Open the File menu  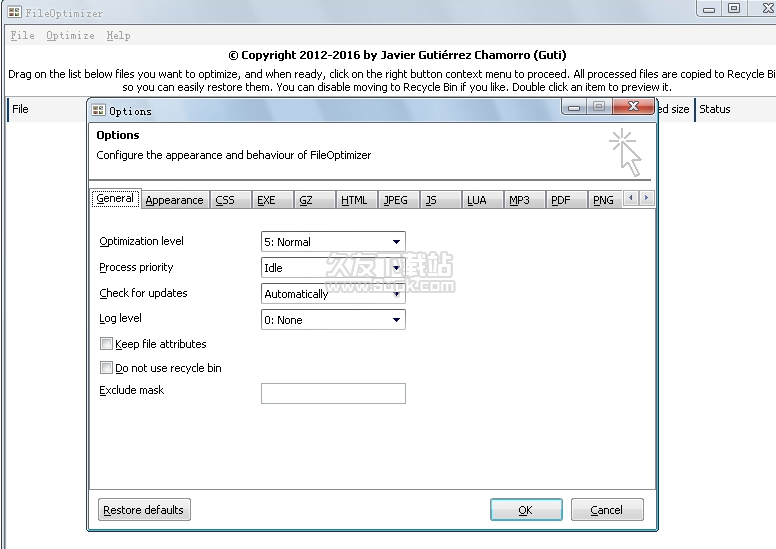click(x=23, y=36)
